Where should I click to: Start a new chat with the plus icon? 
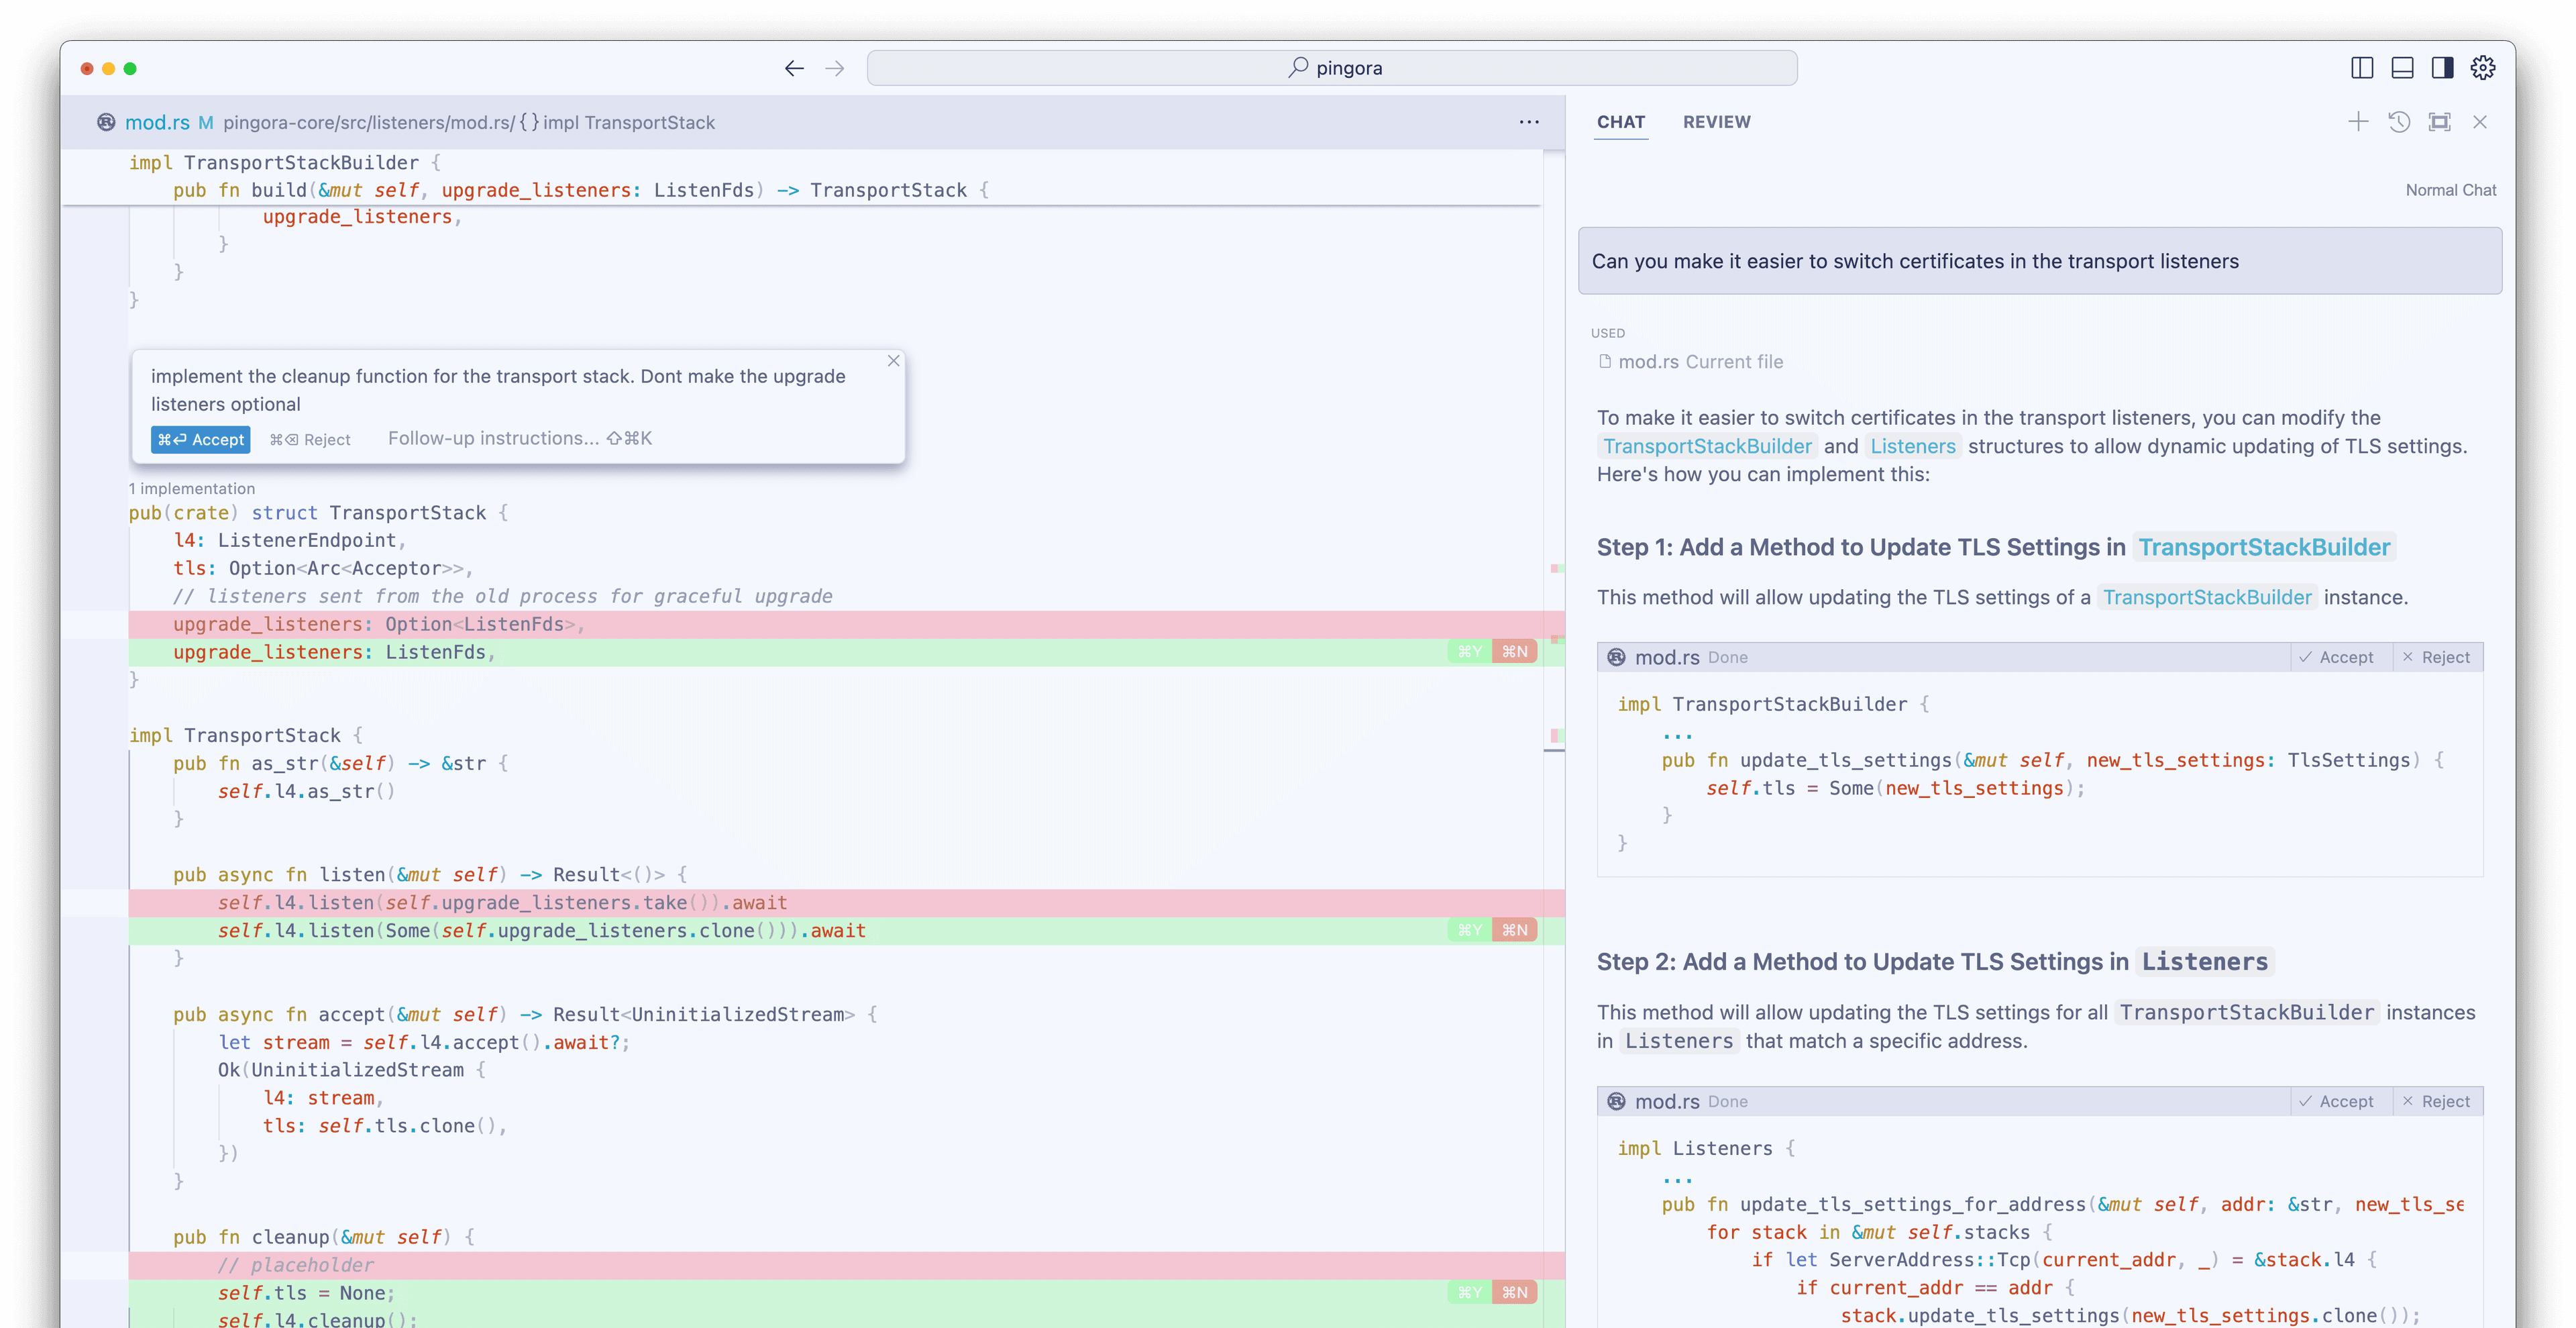2358,122
